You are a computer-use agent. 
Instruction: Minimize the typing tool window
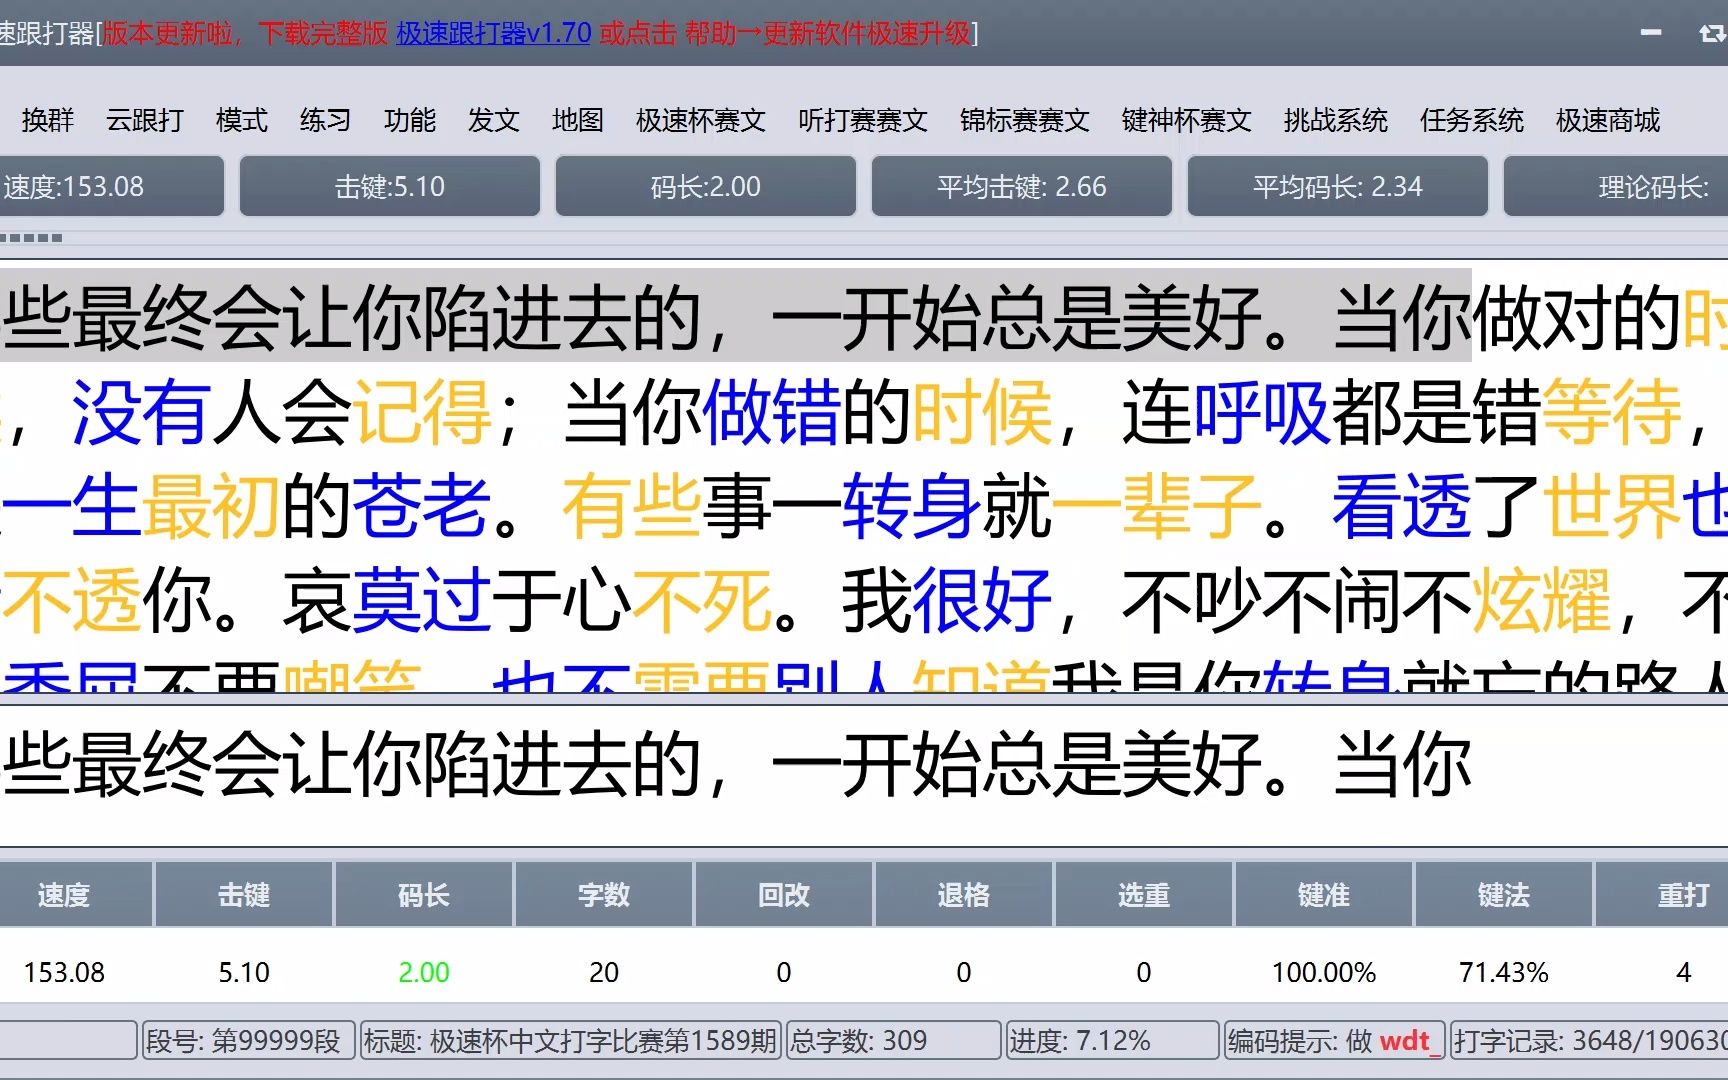point(1651,33)
